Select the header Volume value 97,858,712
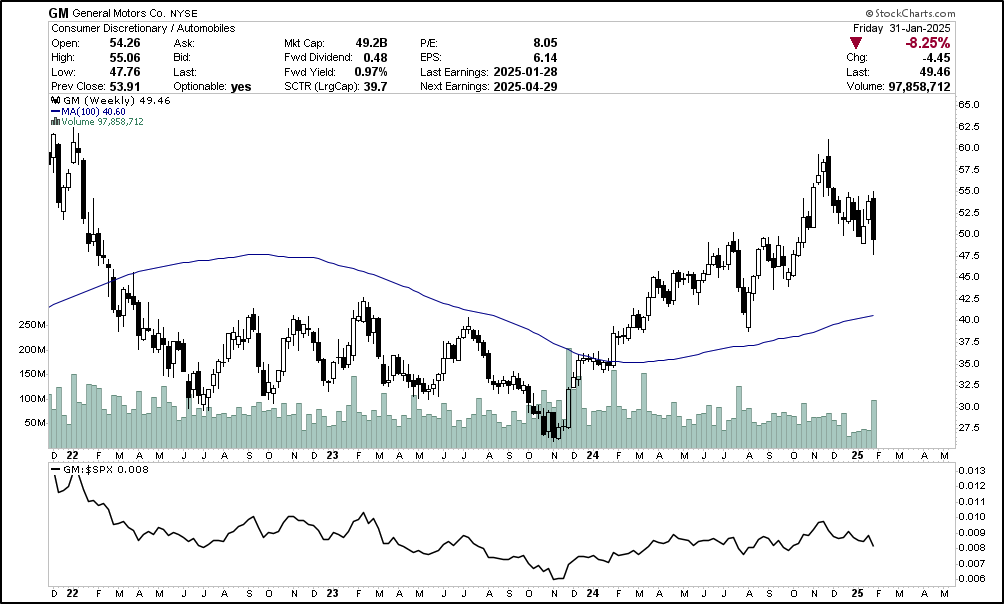 click(x=919, y=86)
